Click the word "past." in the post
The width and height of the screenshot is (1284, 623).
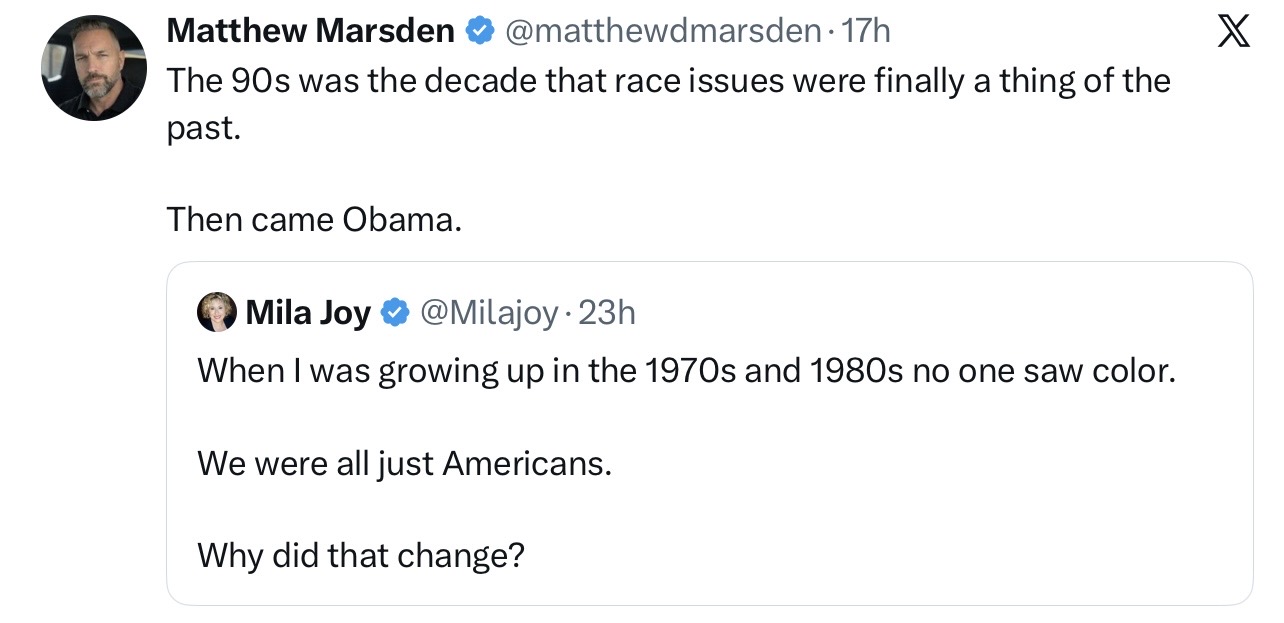pos(204,130)
